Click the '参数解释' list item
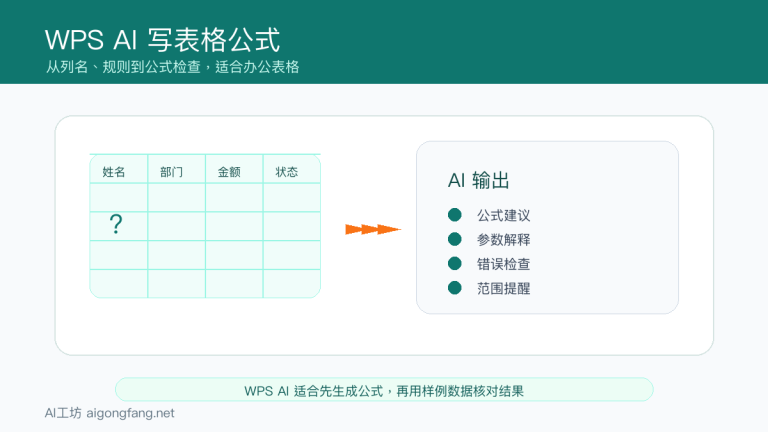The image size is (768, 432). tap(504, 240)
